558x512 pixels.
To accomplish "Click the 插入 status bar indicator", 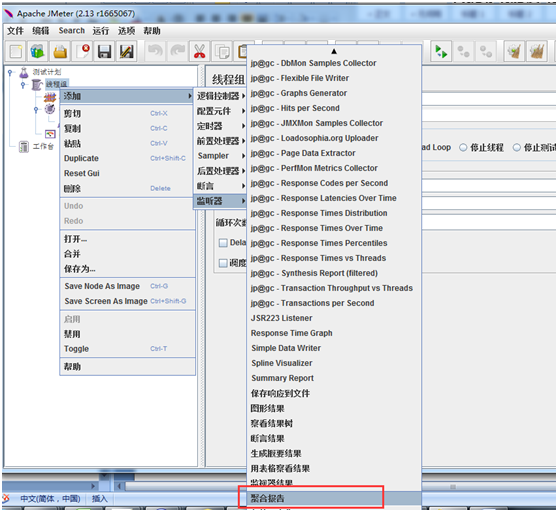I will [99, 499].
